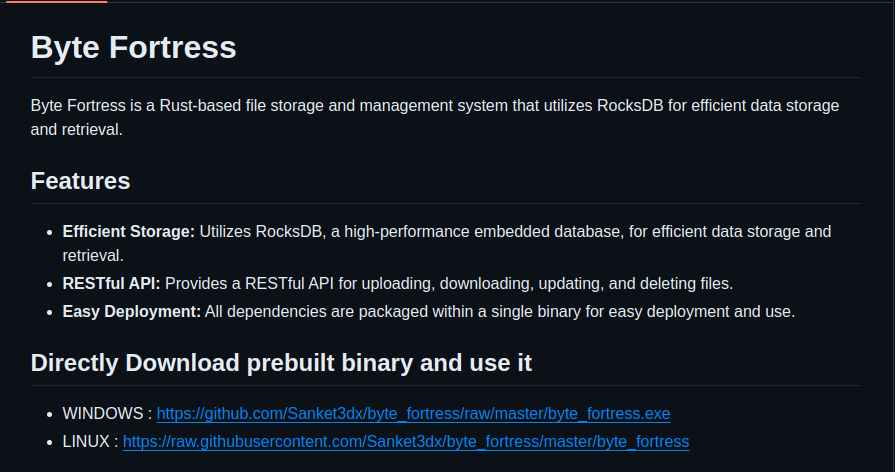Click the bold "Efficient Storage:" label

tap(128, 232)
